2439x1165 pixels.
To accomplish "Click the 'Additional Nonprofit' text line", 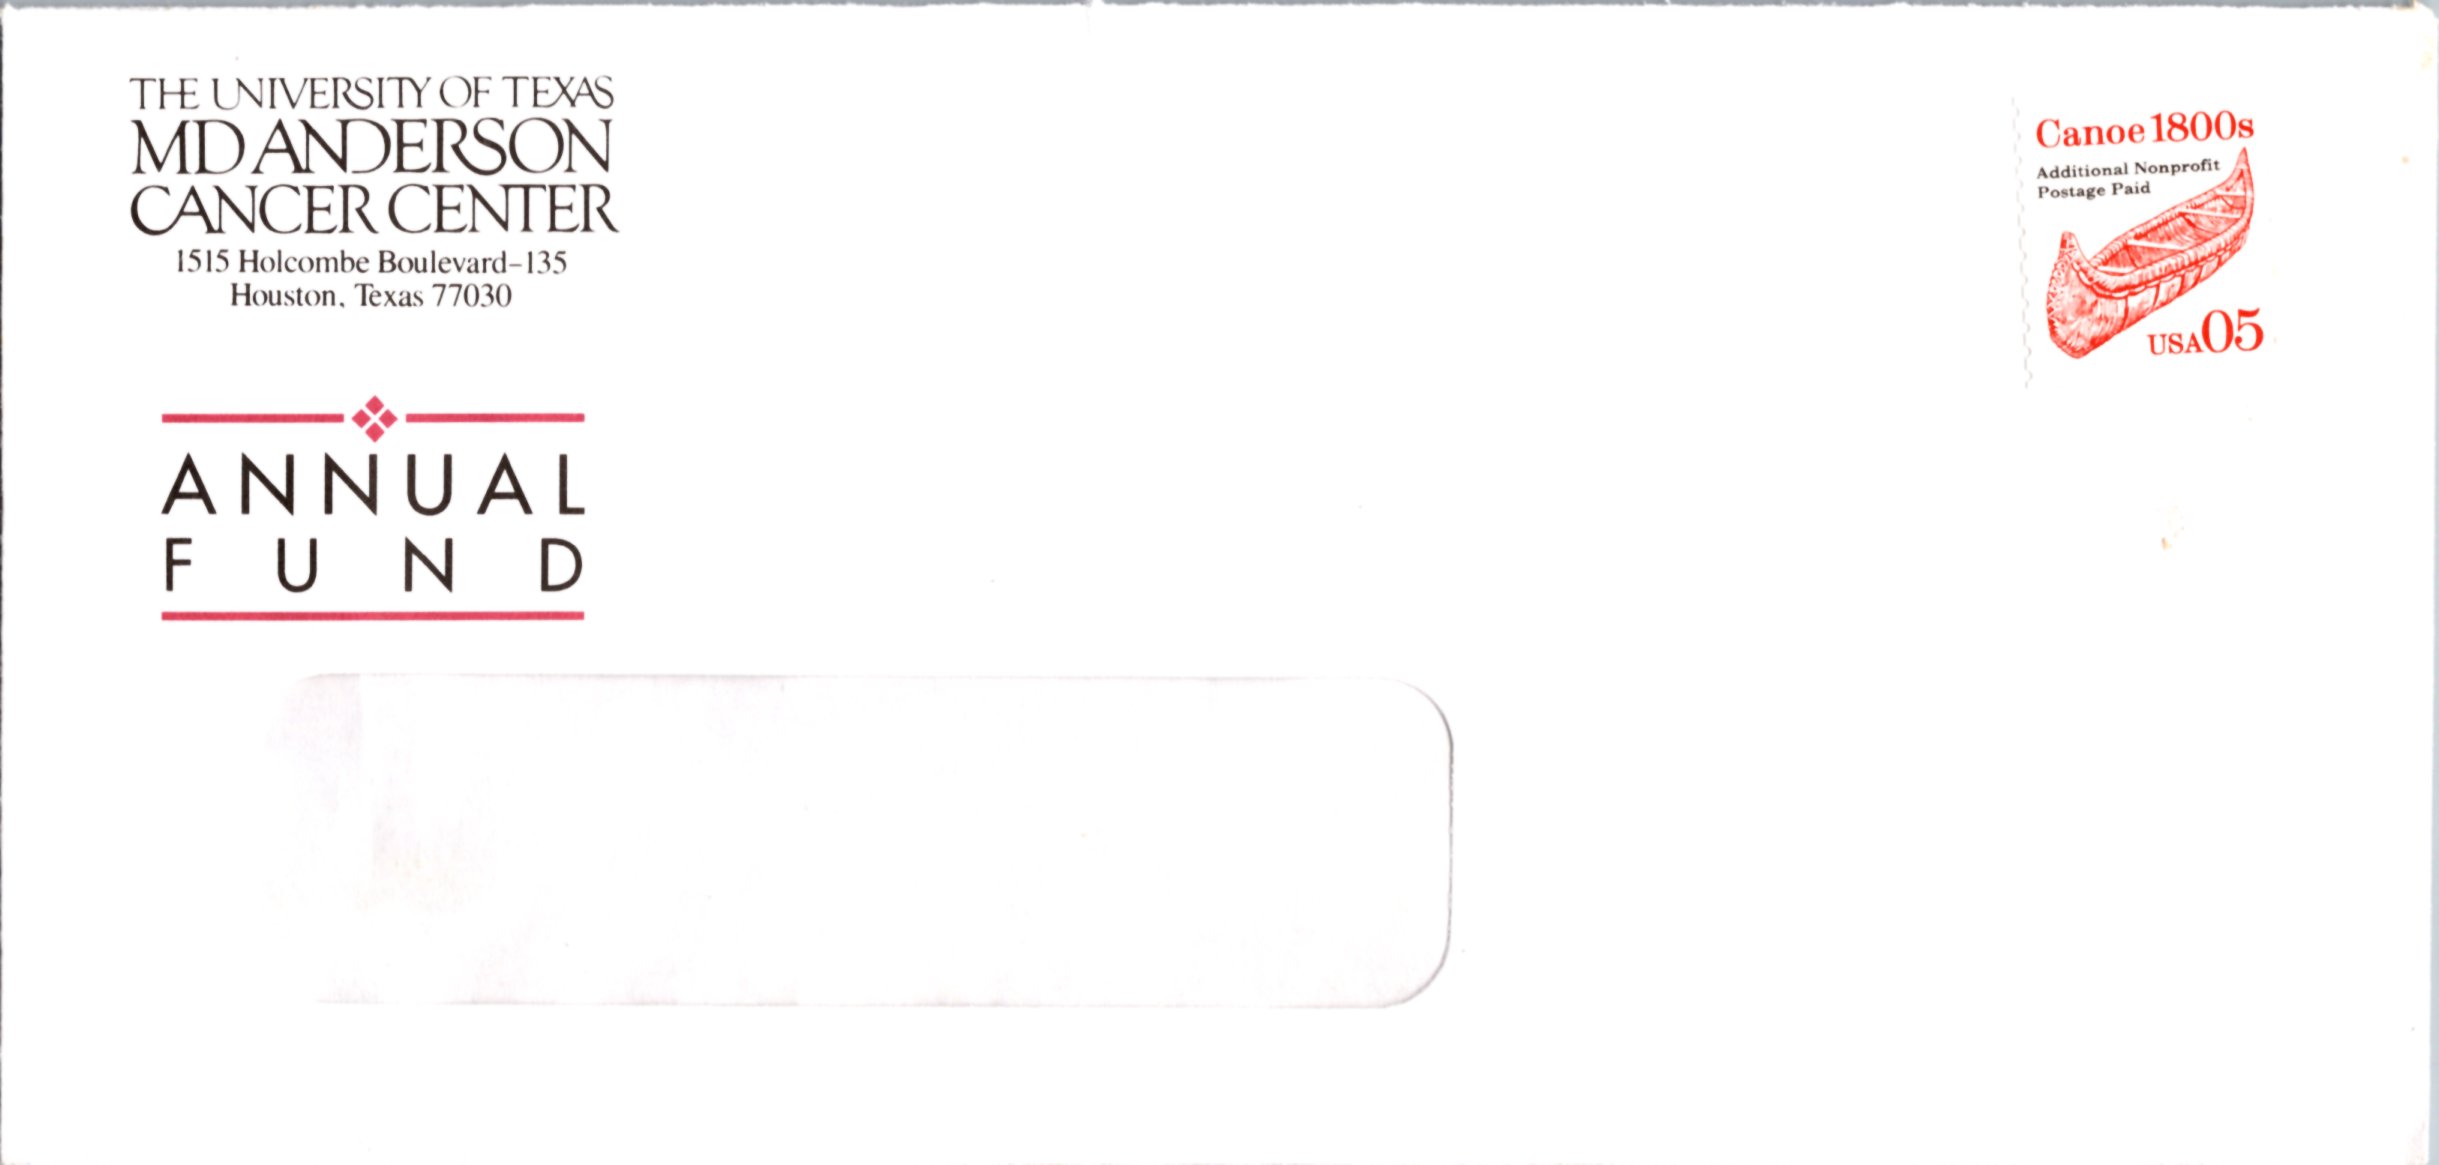I will (2127, 169).
